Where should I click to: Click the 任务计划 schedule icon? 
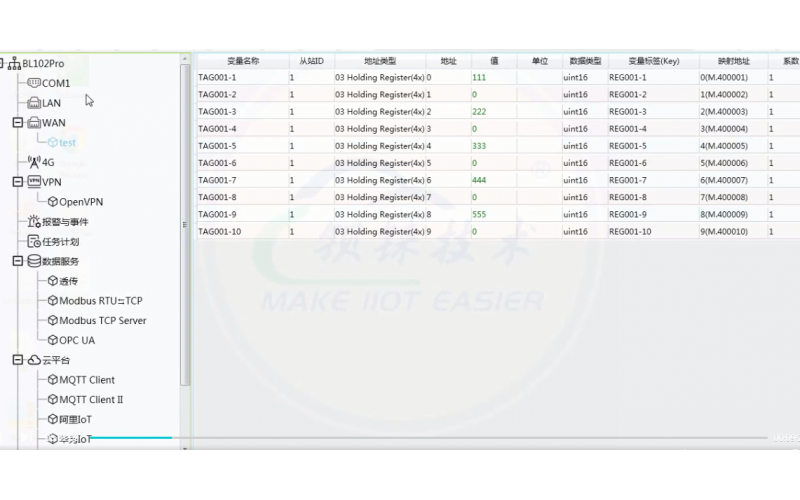(33, 242)
